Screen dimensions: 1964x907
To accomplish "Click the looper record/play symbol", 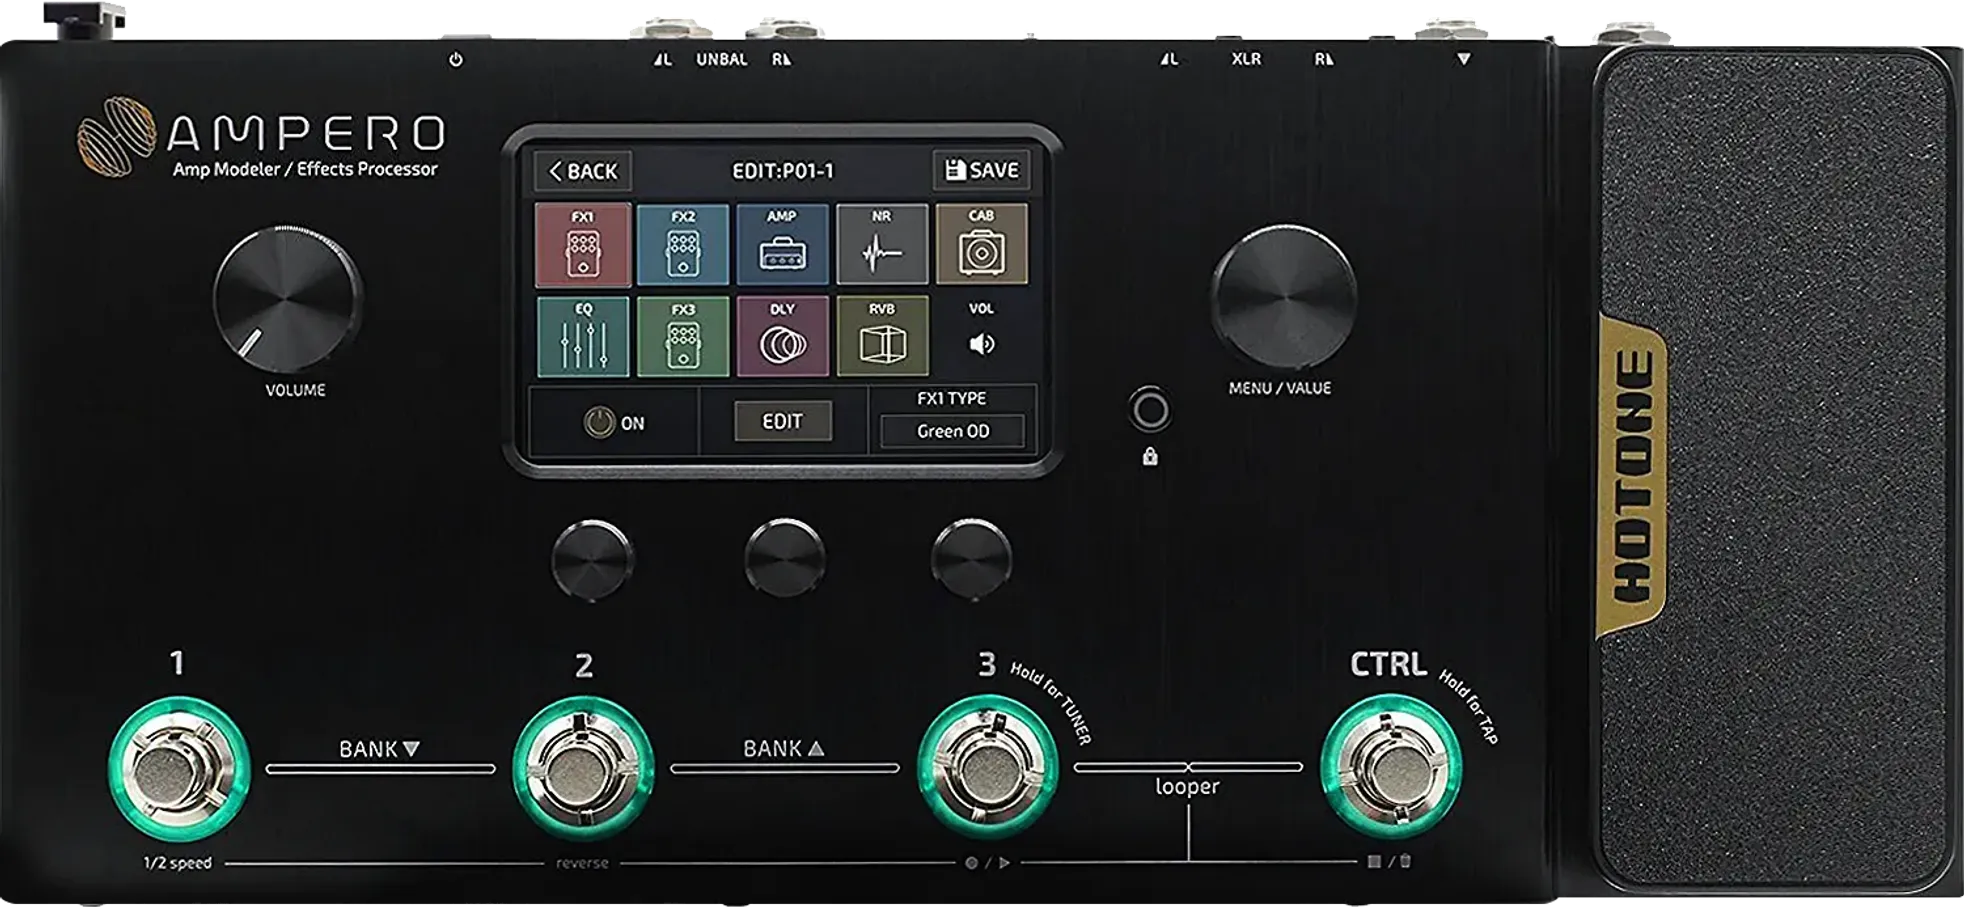I will pyautogui.click(x=987, y=862).
